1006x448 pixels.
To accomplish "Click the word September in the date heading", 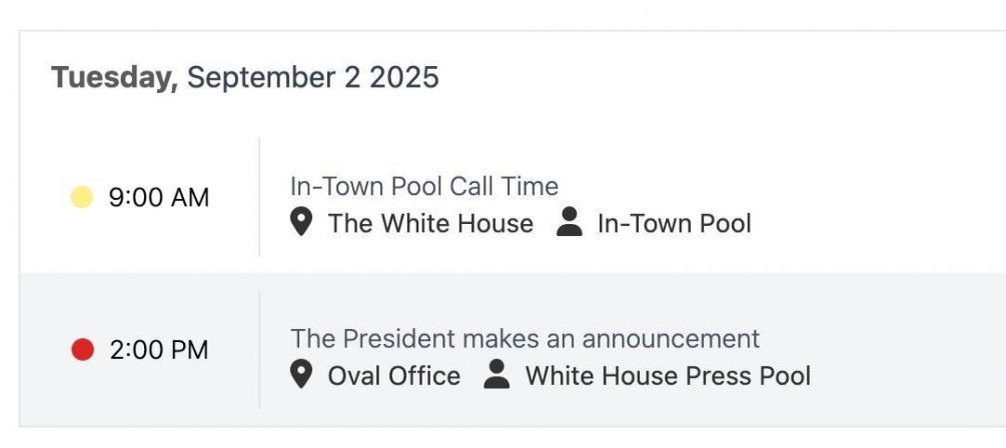I will [260, 78].
